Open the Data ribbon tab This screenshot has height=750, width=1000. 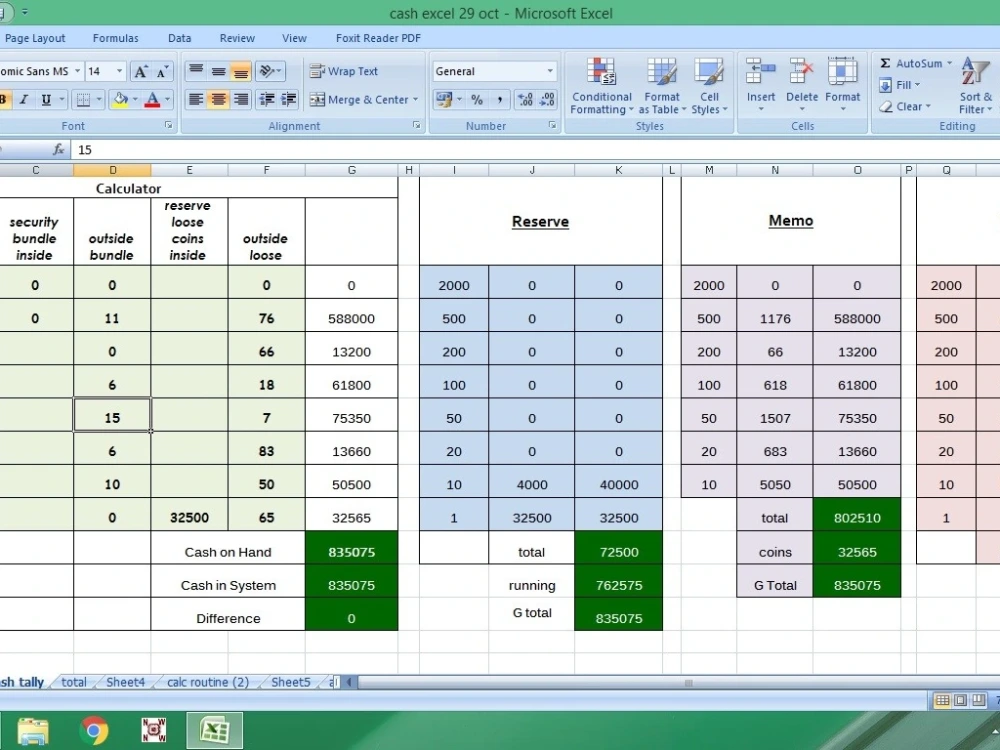click(x=179, y=38)
